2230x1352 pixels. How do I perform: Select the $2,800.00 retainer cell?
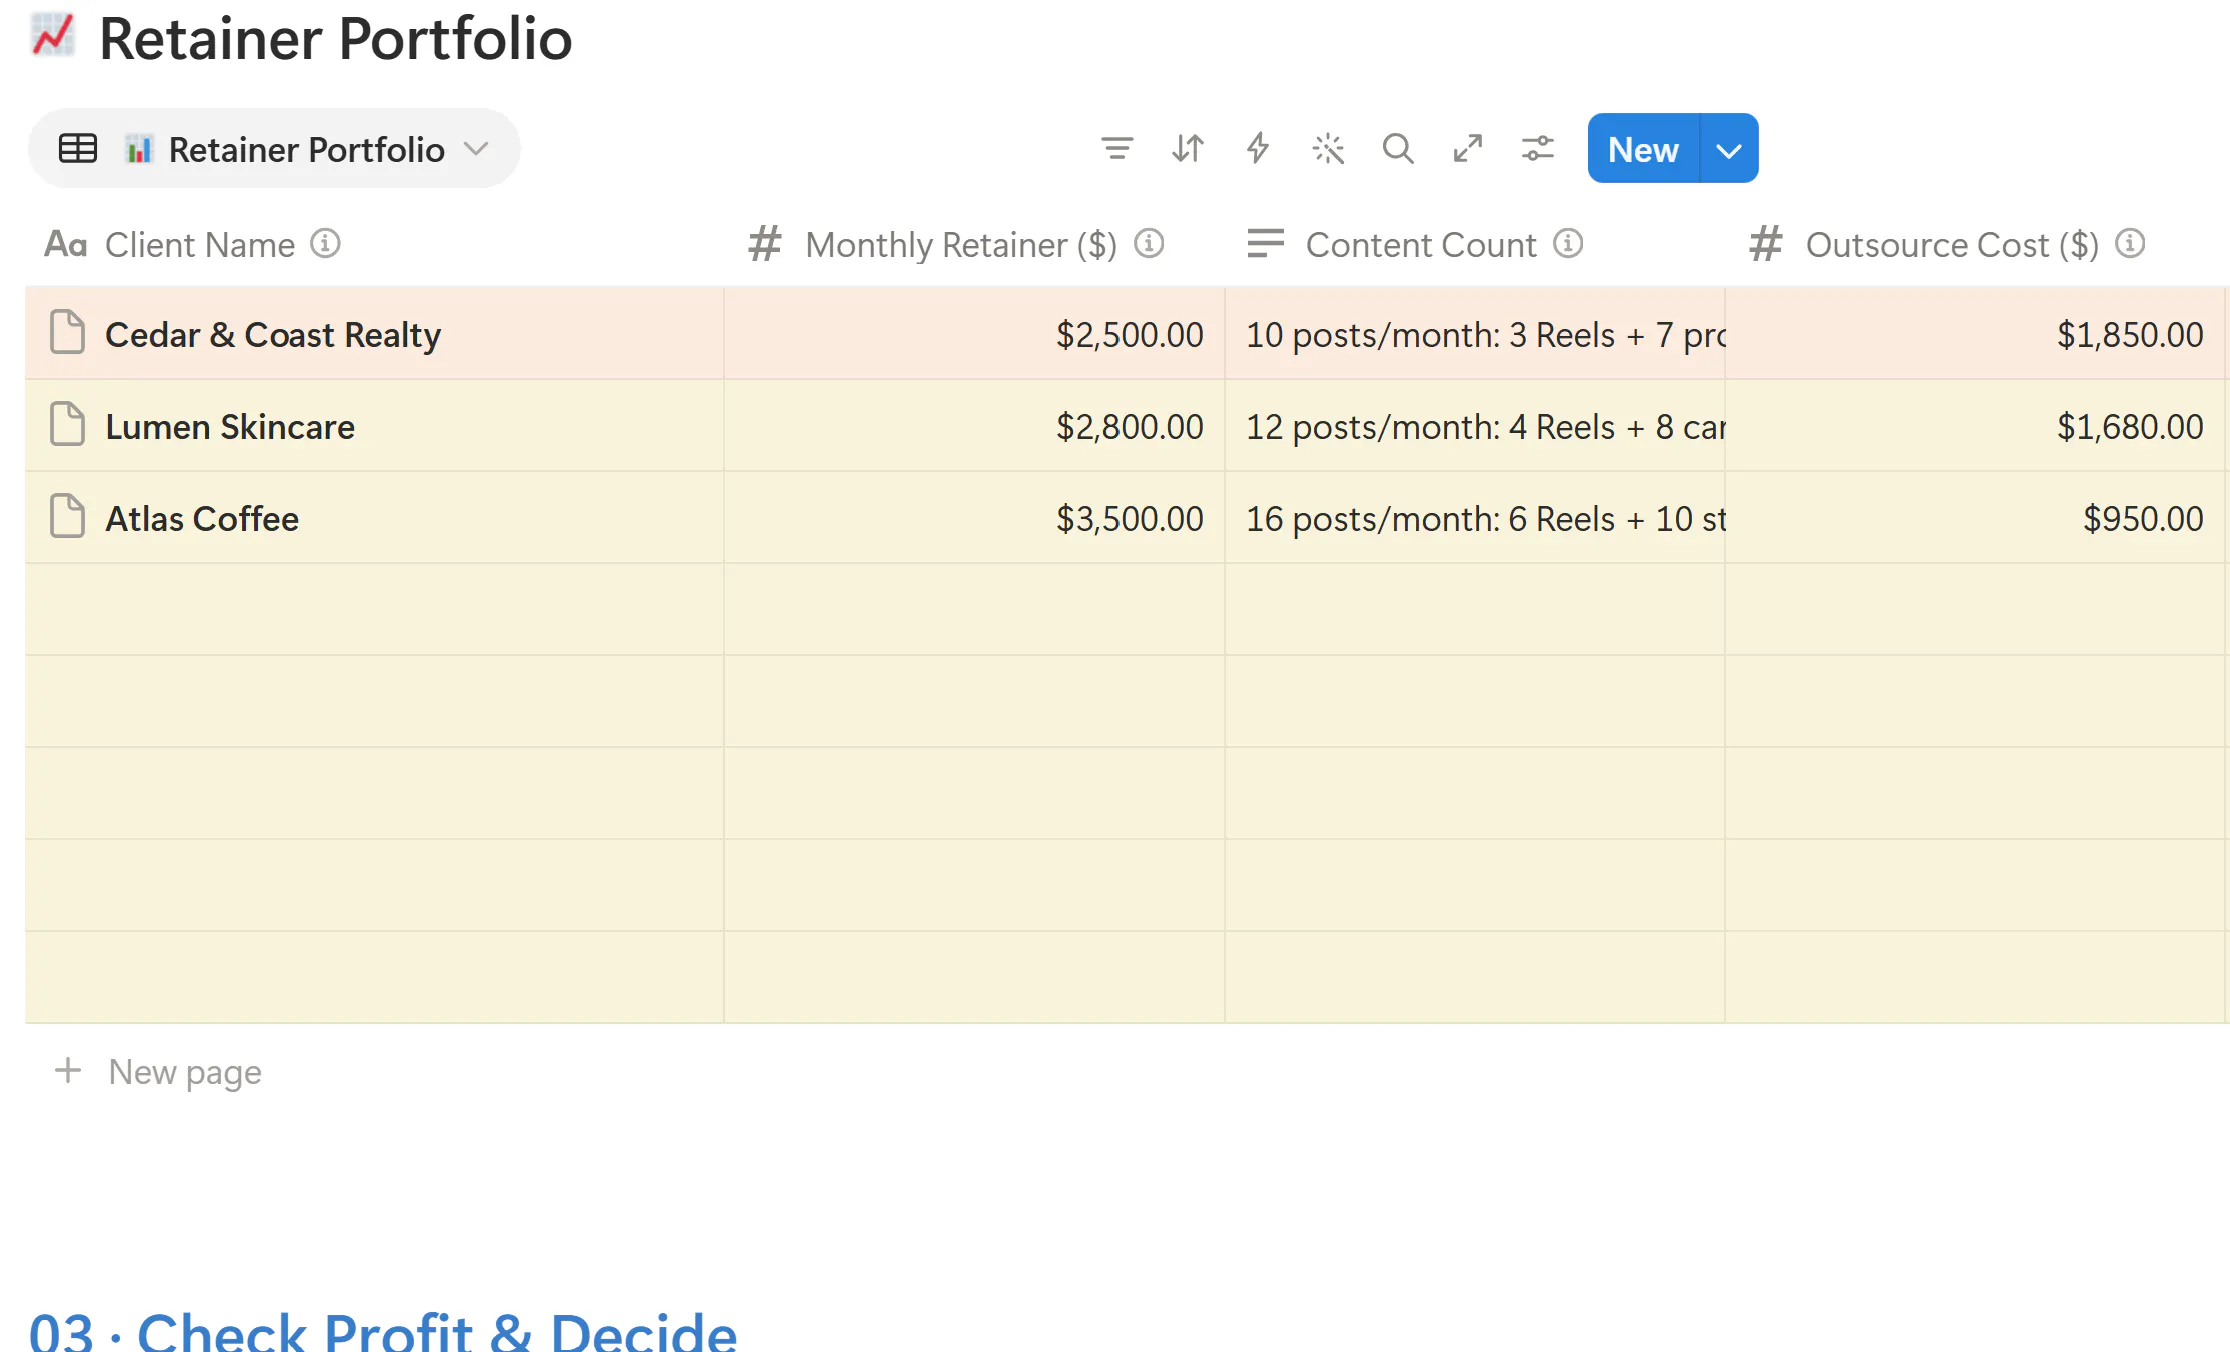point(975,426)
